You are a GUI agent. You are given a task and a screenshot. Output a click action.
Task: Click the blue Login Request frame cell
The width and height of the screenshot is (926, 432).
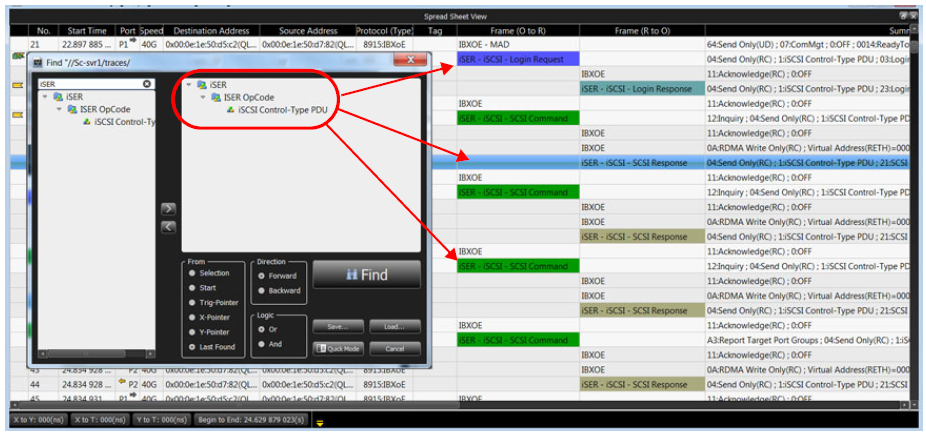[518, 59]
